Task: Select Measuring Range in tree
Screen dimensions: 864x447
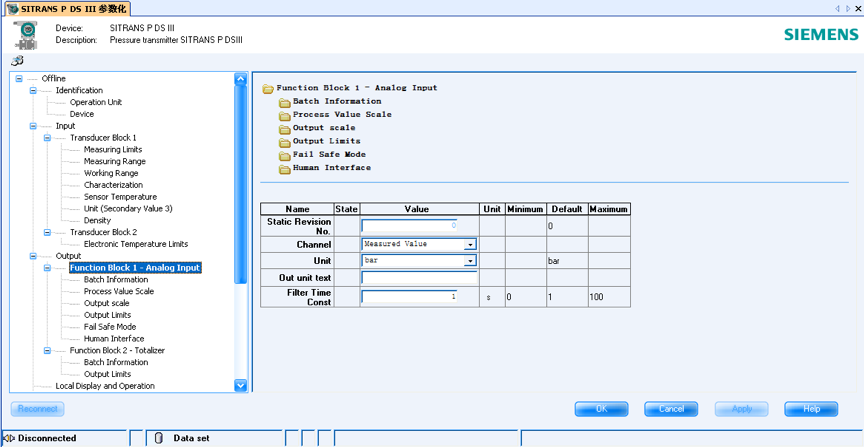Action: click(115, 161)
